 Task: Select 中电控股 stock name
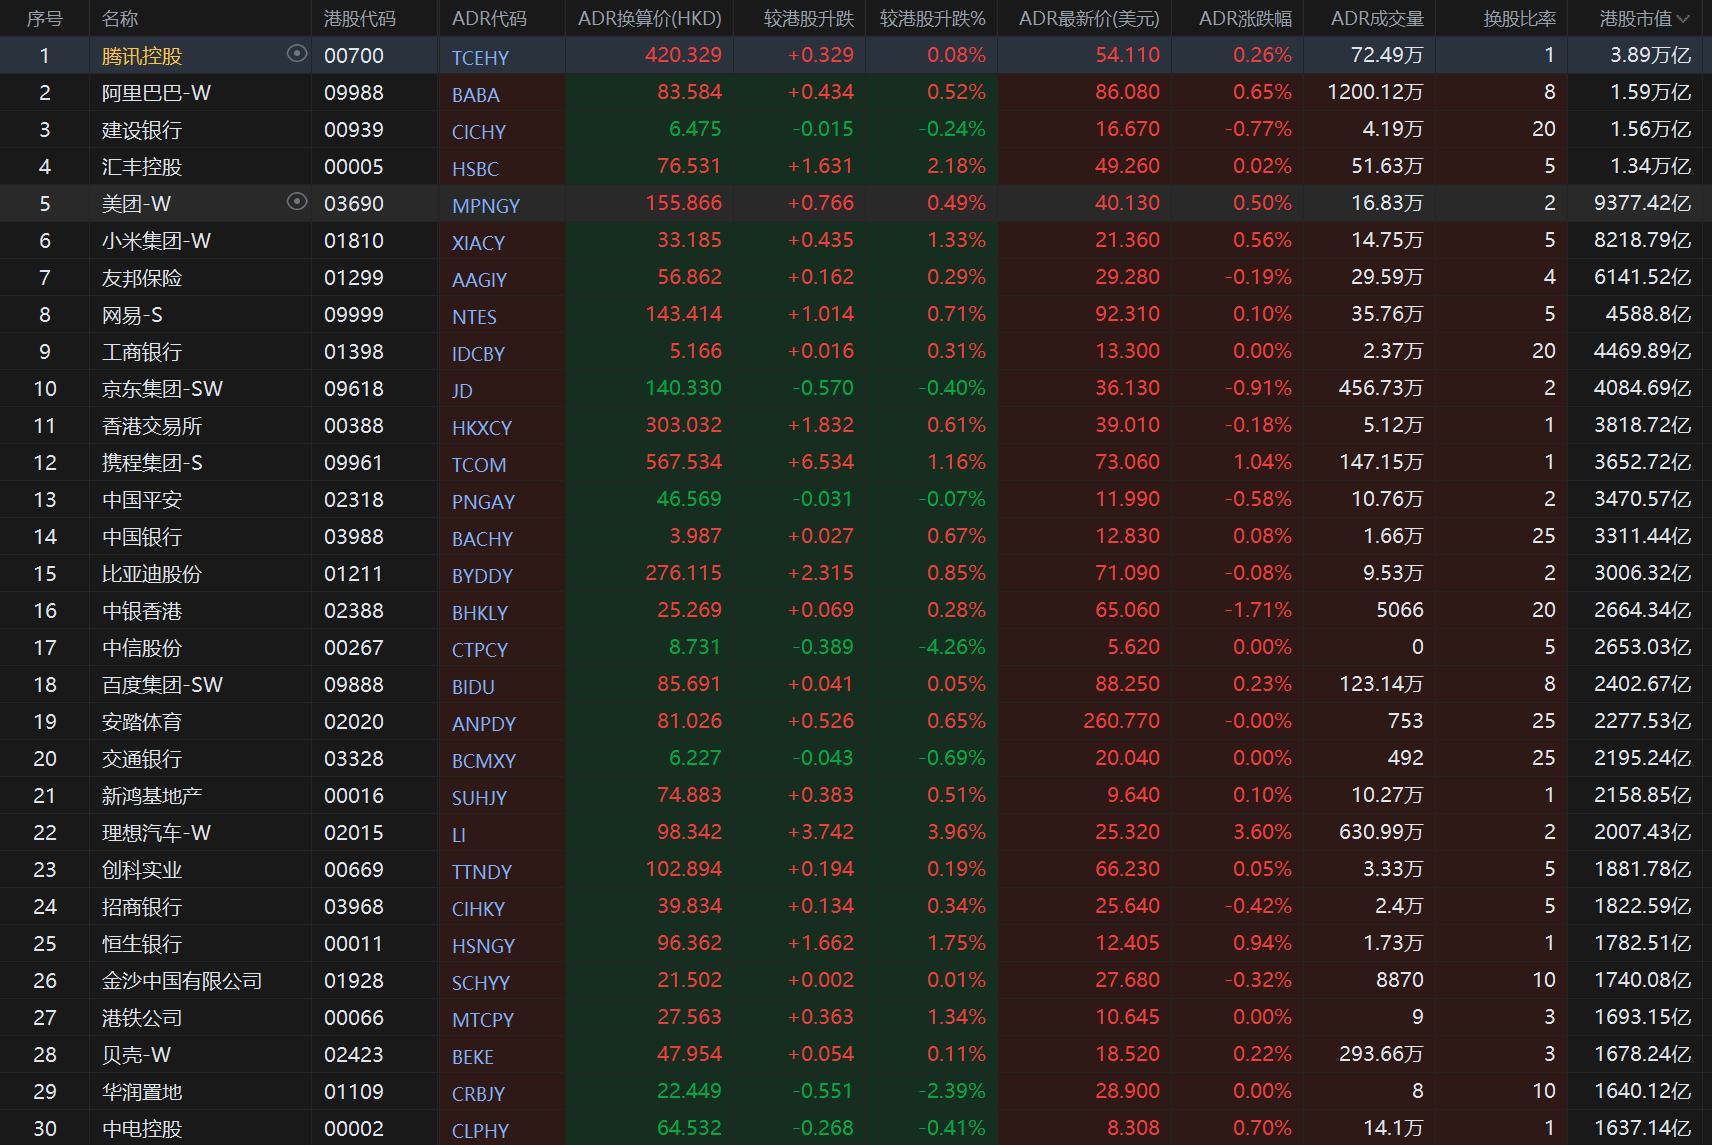point(142,1129)
